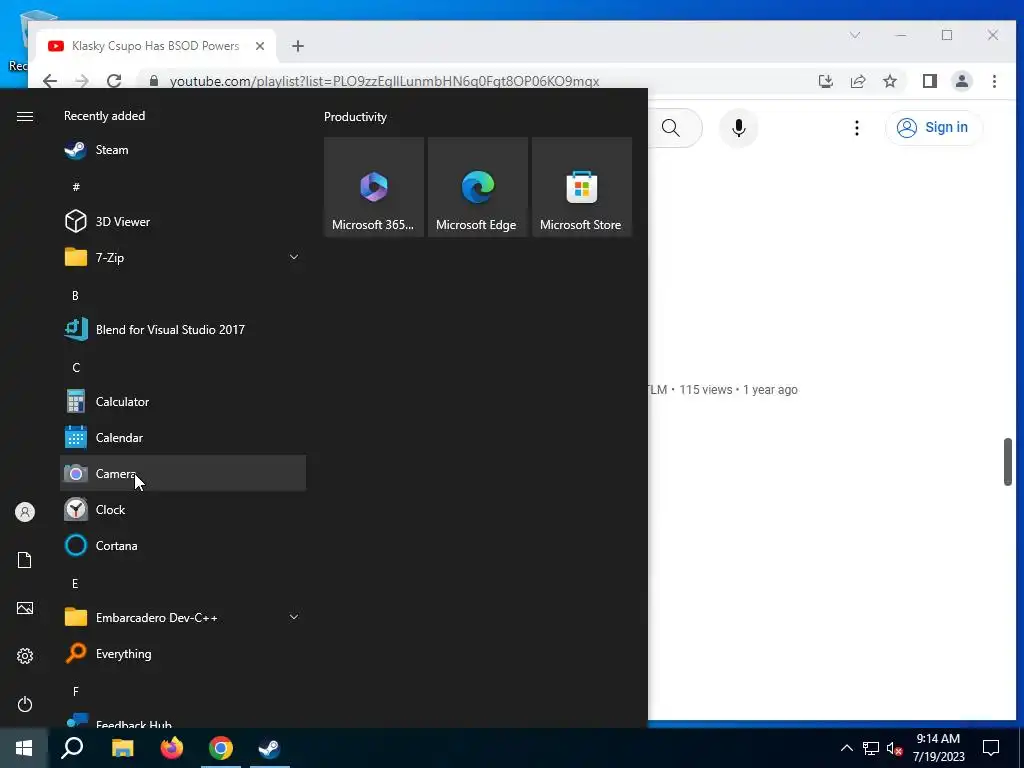Screen dimensions: 1024x768
Task: Close the Klasky Csupo browser tab
Action: (260, 46)
